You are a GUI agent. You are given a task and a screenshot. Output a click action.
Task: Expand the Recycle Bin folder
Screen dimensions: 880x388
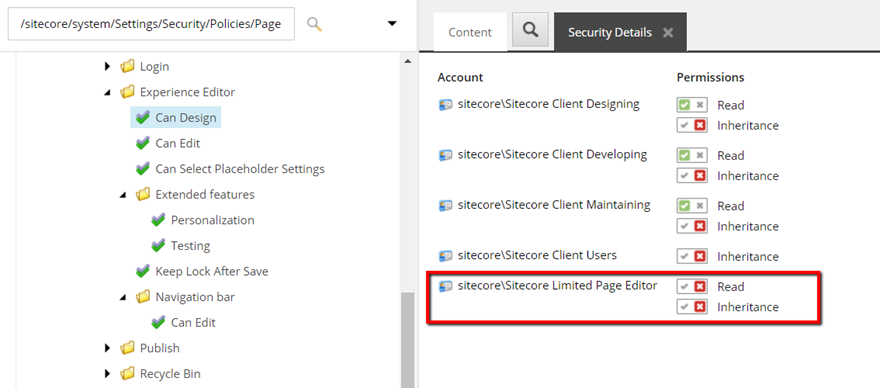tap(108, 374)
